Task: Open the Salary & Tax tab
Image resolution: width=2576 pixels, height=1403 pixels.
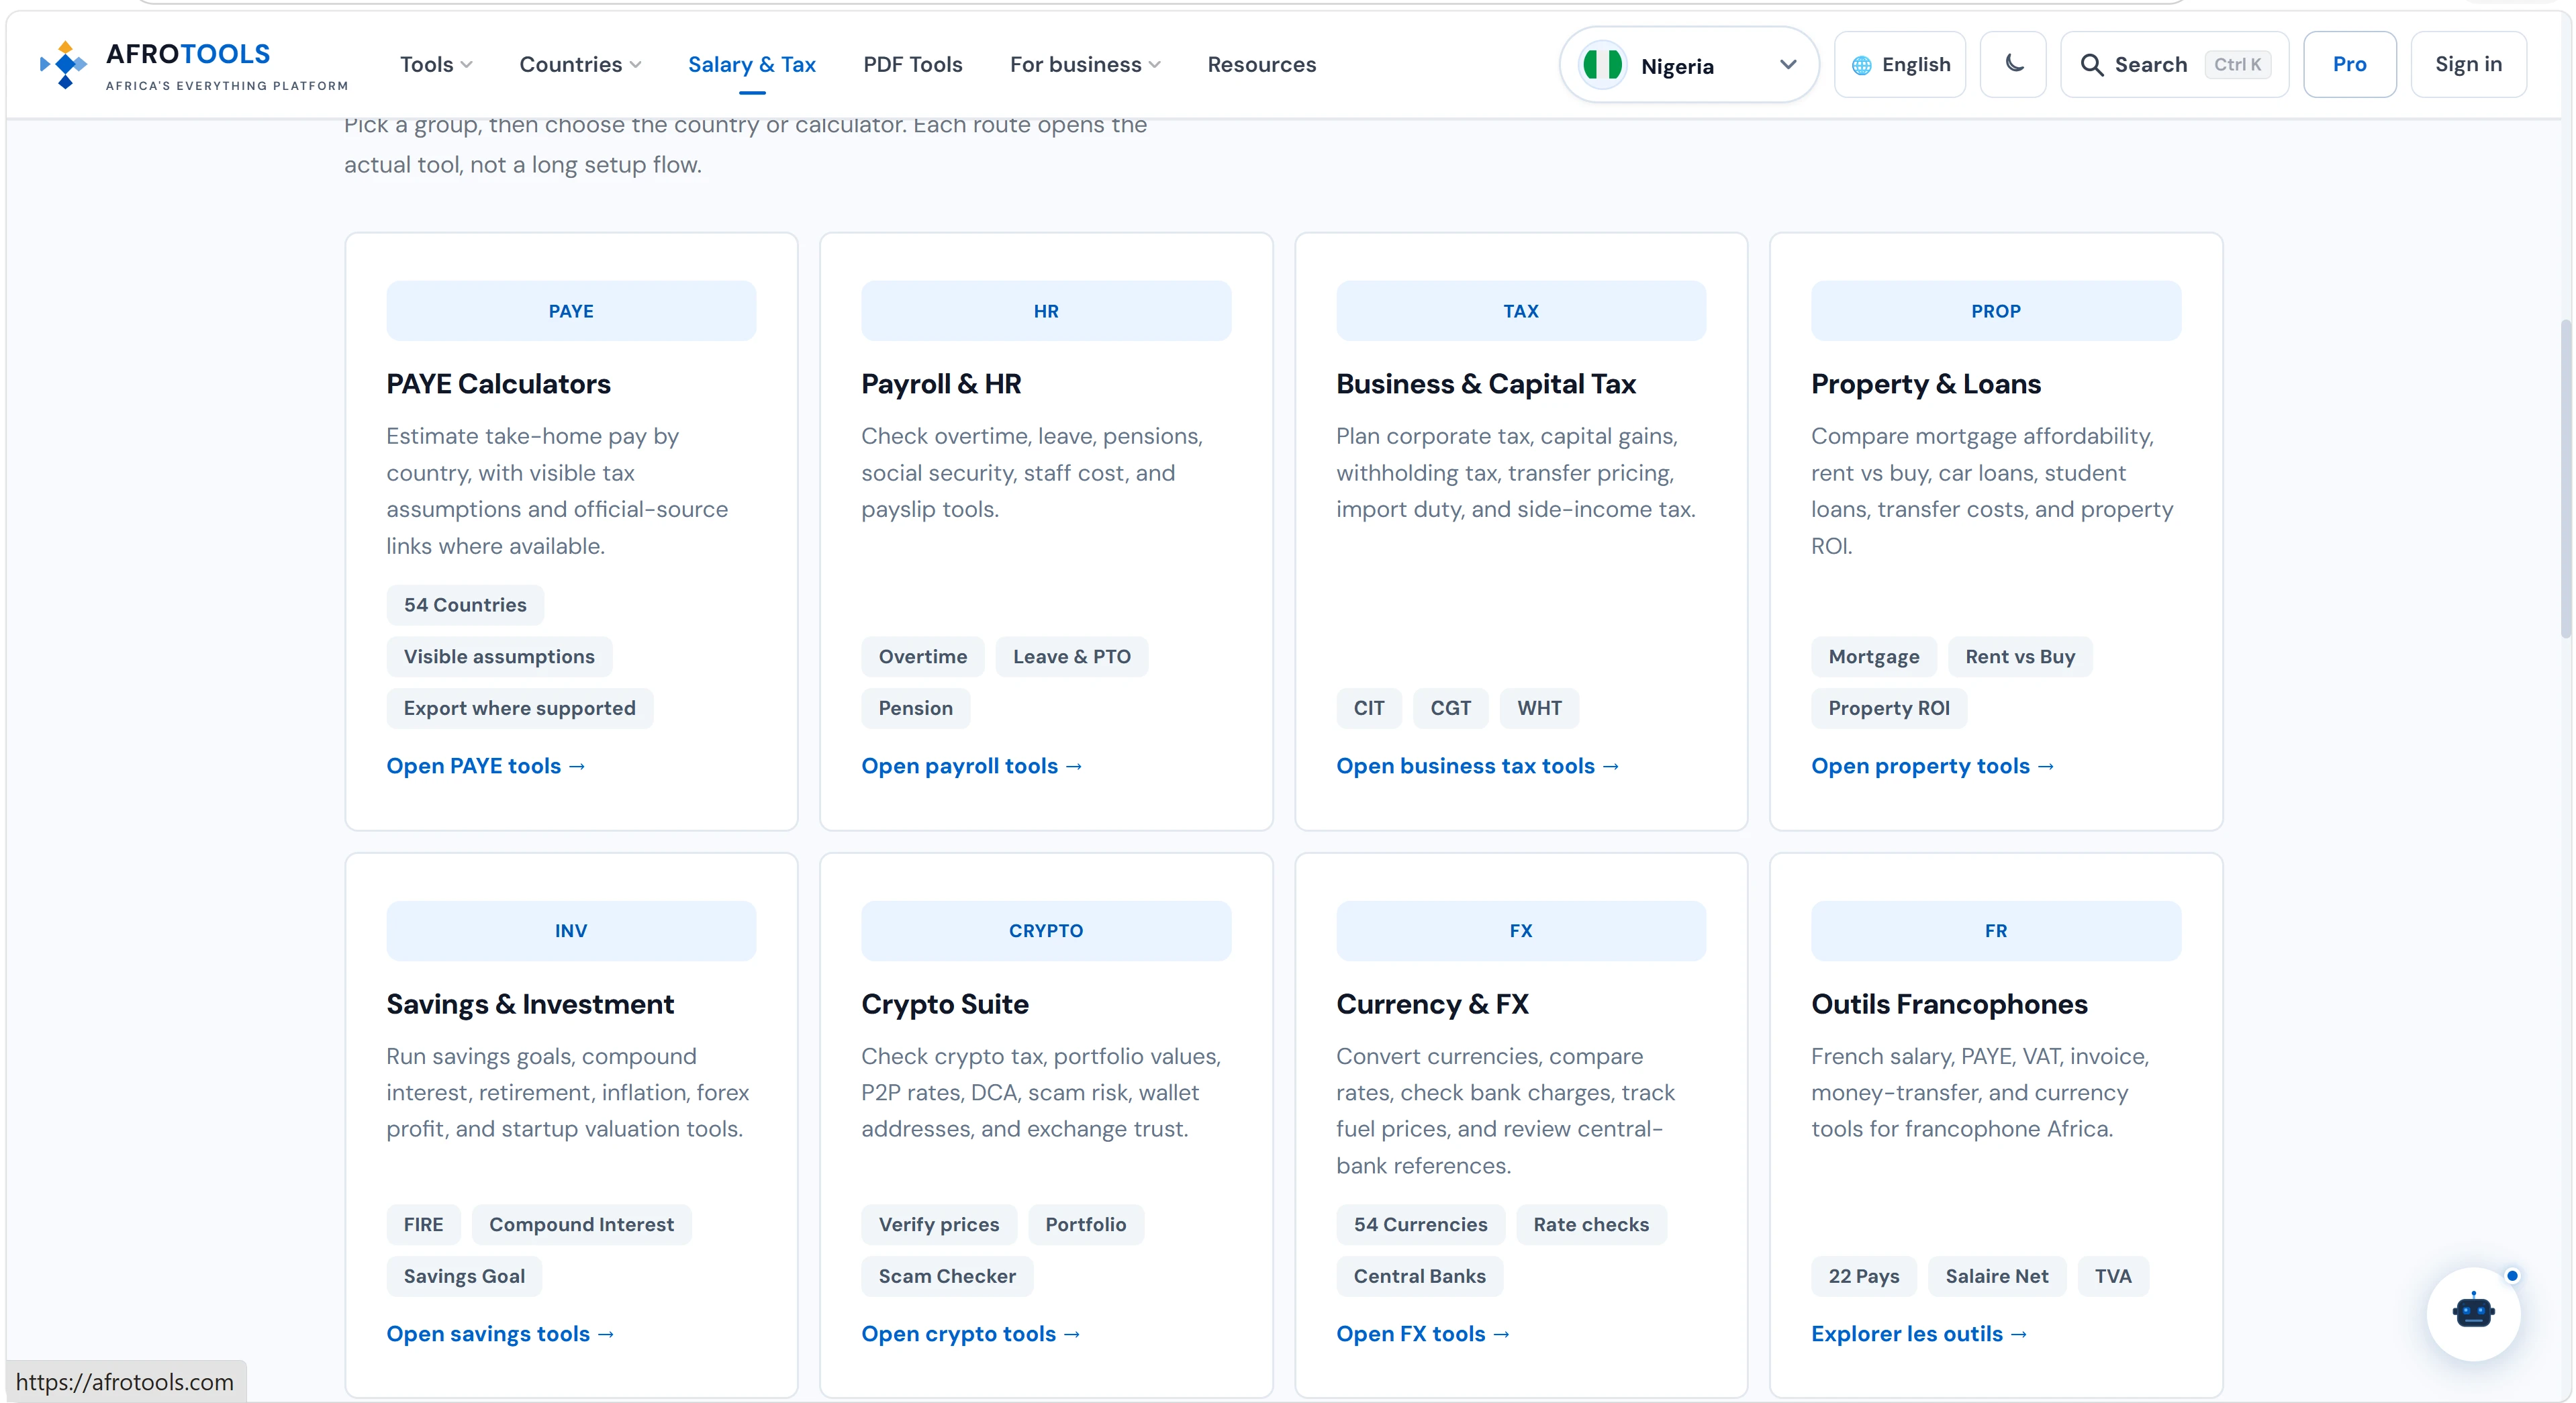Action: pos(752,65)
